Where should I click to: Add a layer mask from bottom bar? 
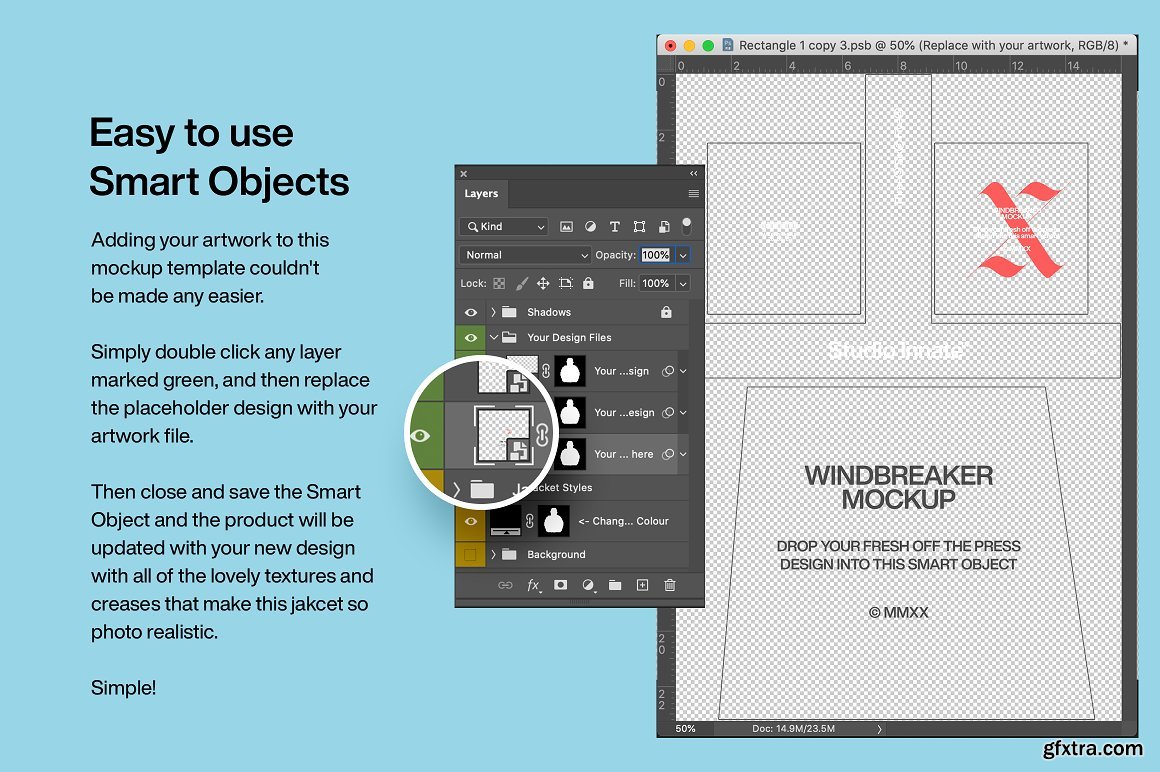click(561, 585)
